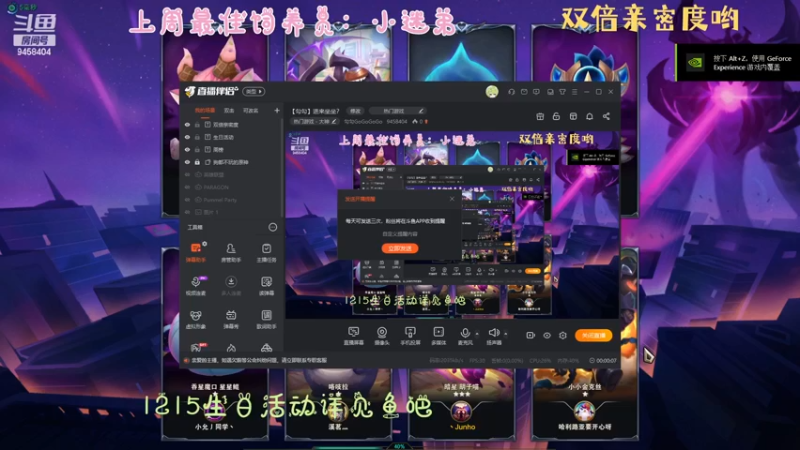Open the share icon below the title bar
Viewport: 800px width, 450px height.
point(606,116)
